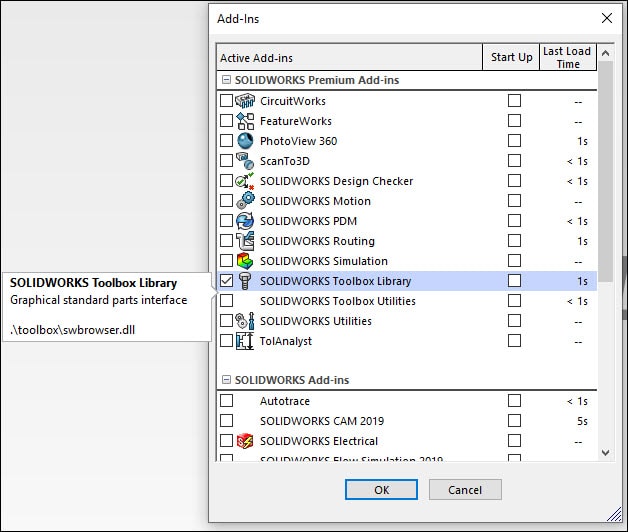Click the vertical scrollbar thumb
Image resolution: width=628 pixels, height=532 pixels.
click(x=606, y=171)
